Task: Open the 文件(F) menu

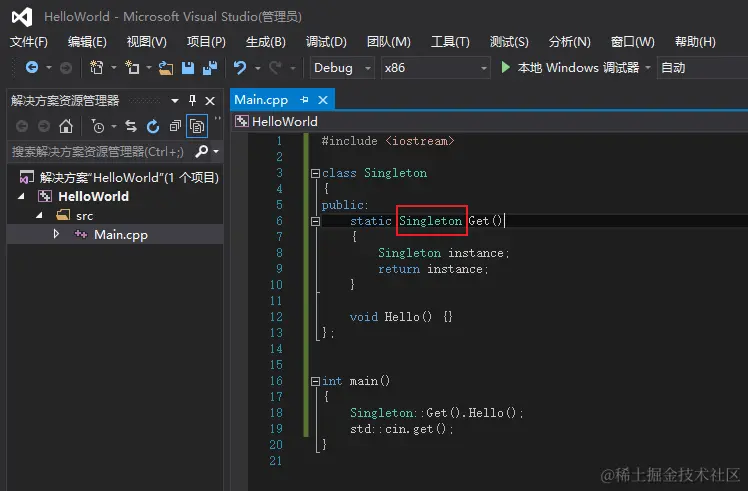Action: pos(29,42)
